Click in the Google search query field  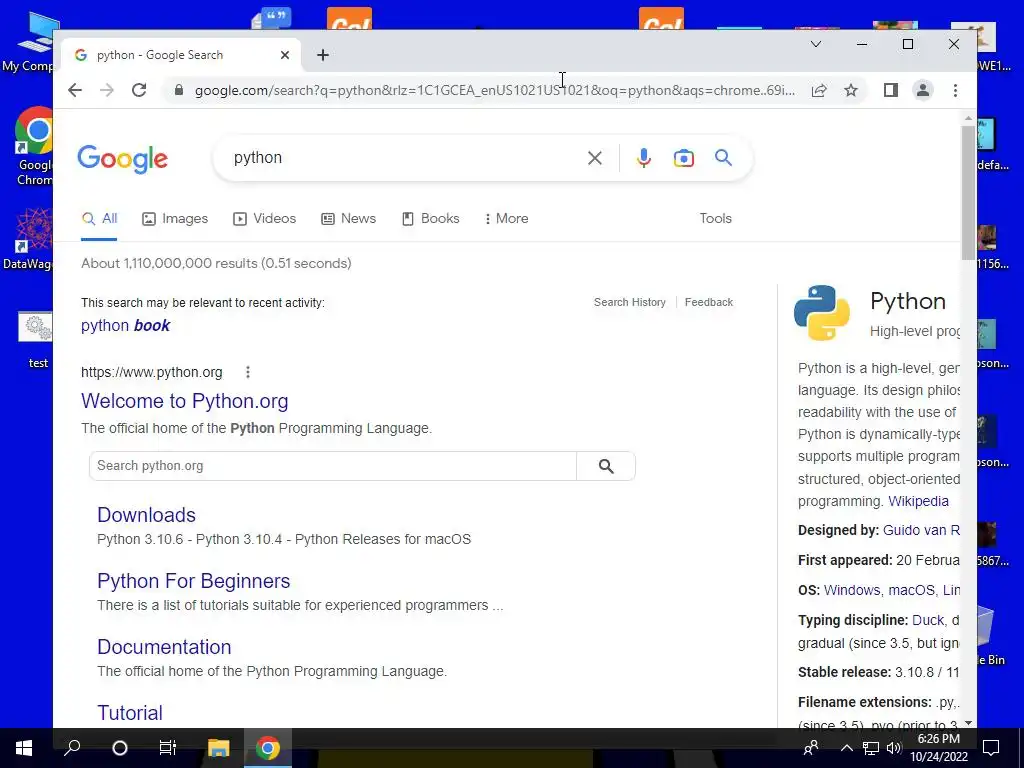tap(405, 158)
